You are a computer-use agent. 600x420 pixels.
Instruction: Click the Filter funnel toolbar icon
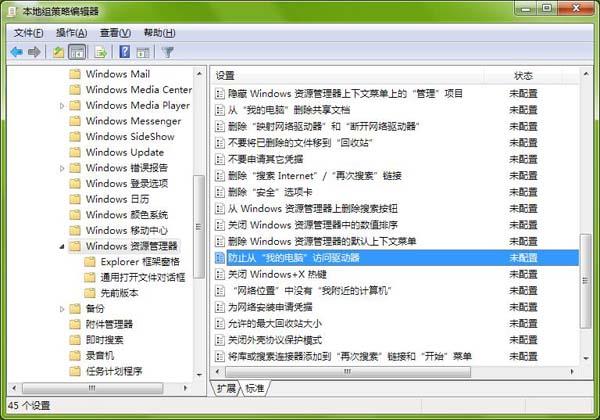coord(168,52)
